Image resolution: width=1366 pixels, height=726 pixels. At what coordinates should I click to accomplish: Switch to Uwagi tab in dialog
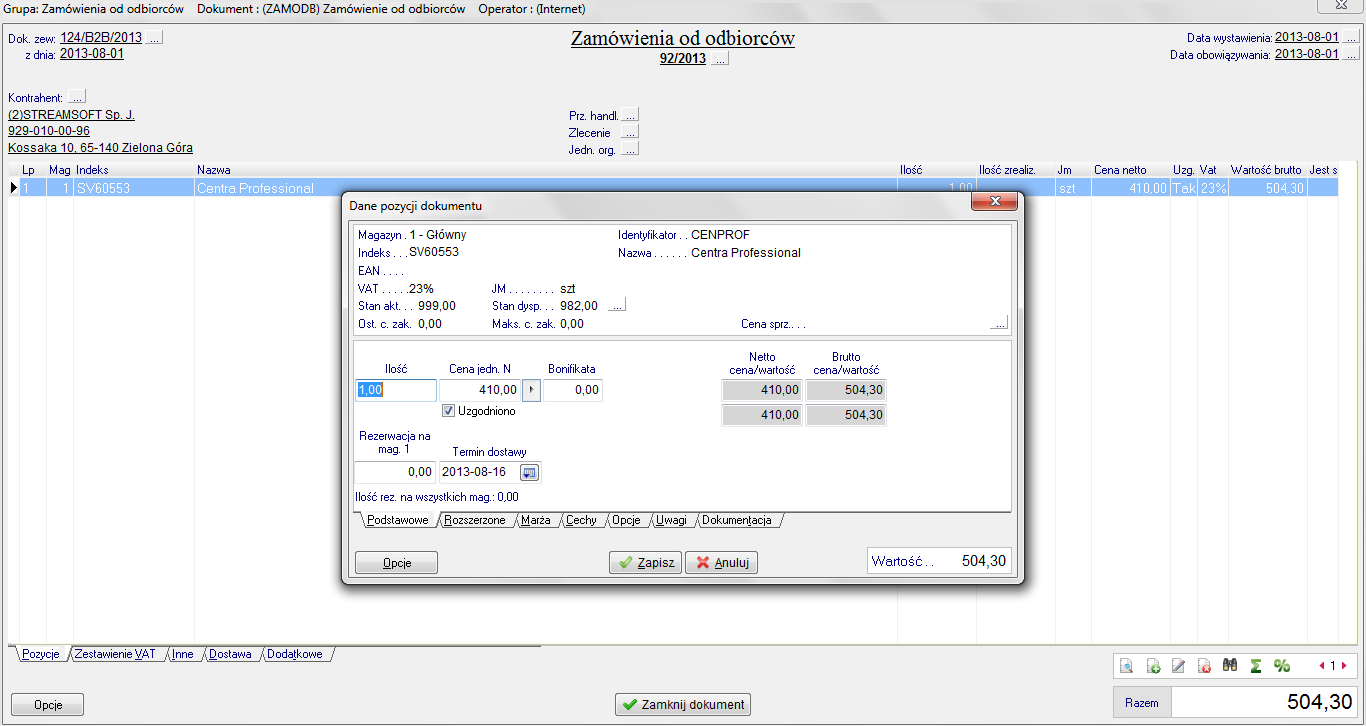(671, 521)
